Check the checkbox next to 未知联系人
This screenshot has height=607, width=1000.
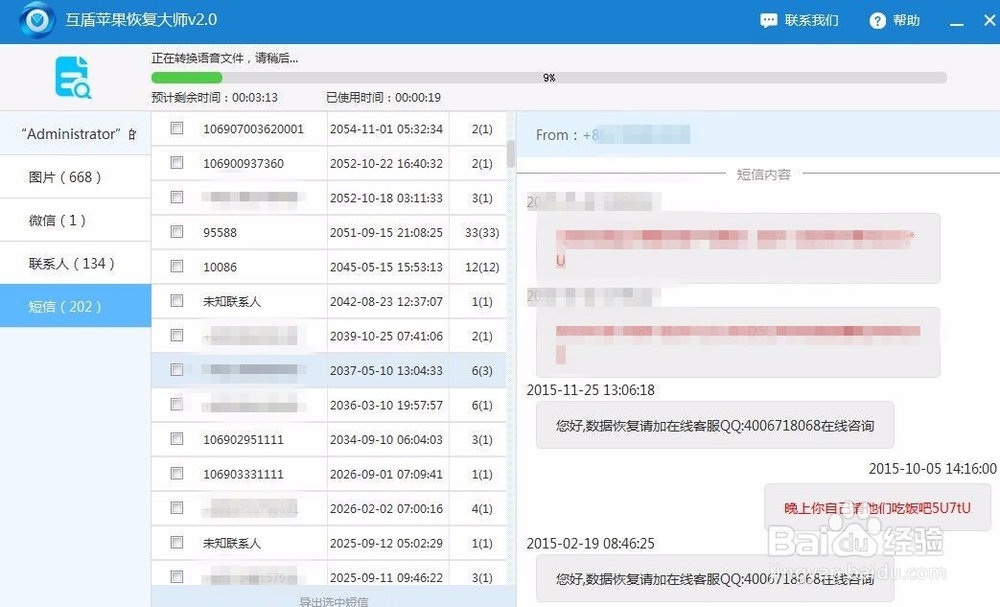point(176,301)
